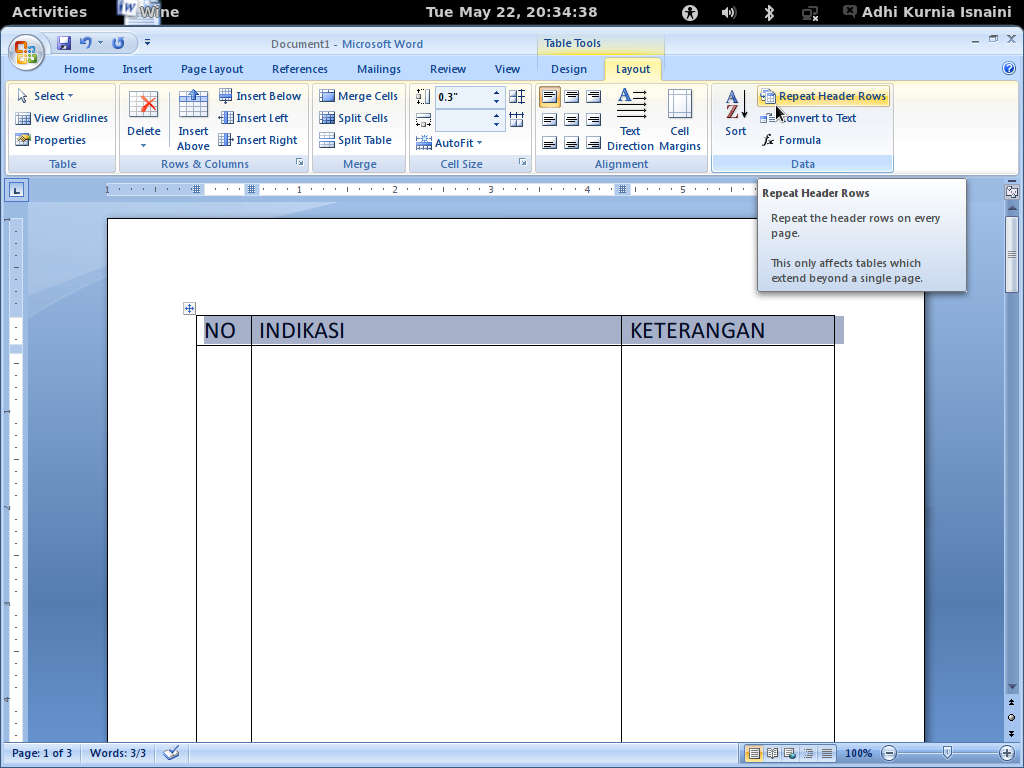The height and width of the screenshot is (768, 1024).
Task: Open Cell Margins settings
Action: coord(680,120)
